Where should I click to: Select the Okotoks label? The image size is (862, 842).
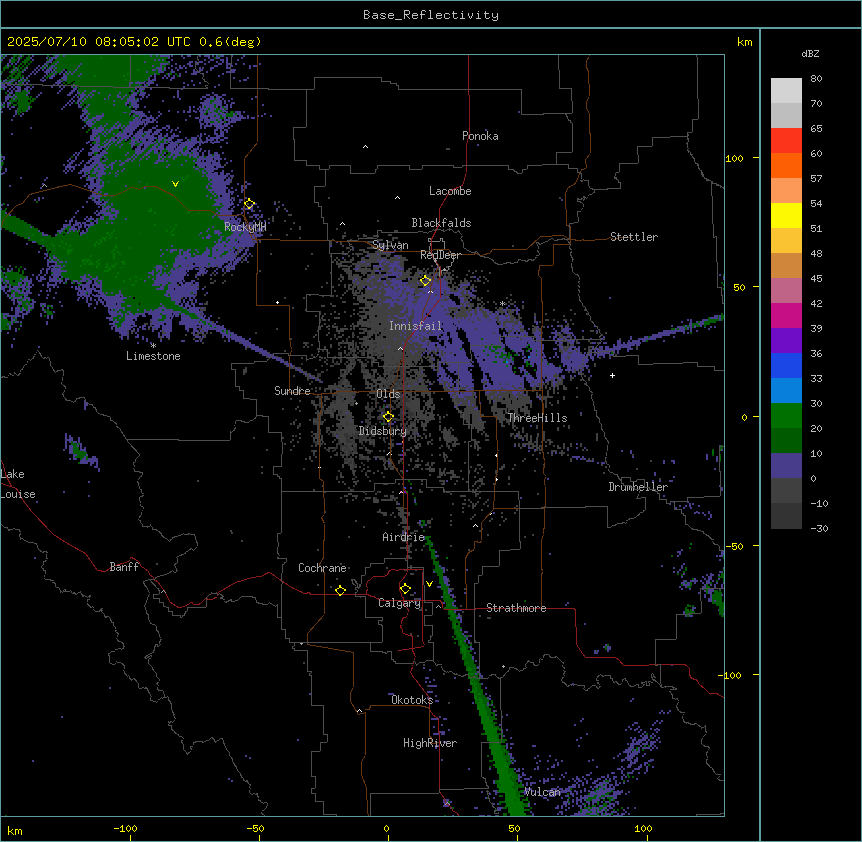[412, 700]
